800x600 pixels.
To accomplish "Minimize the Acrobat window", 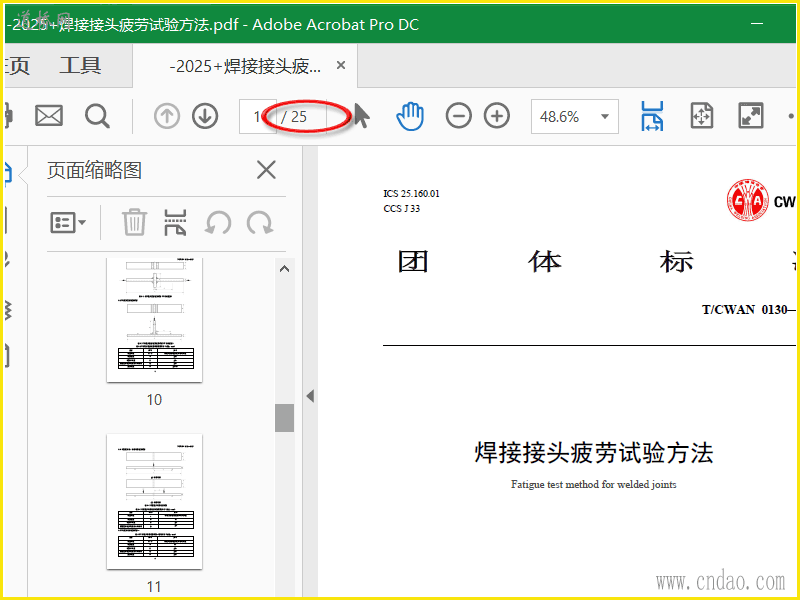I will (x=757, y=23).
